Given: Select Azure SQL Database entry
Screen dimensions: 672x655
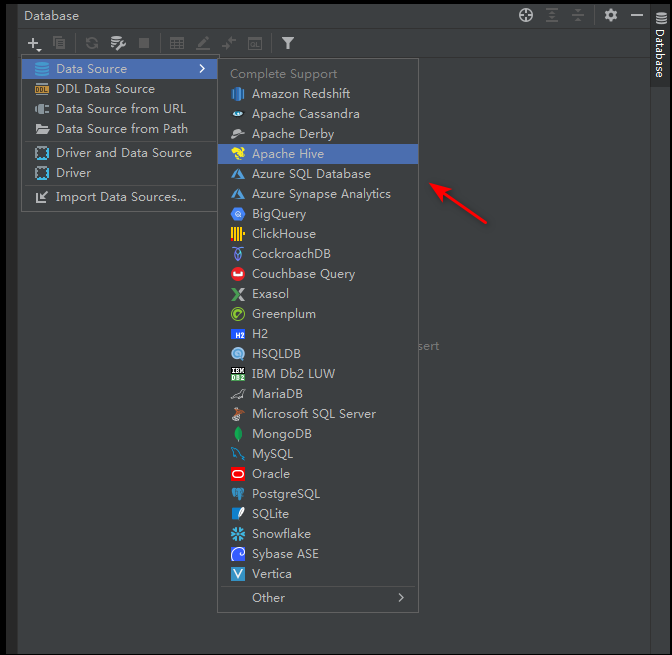Looking at the screenshot, I should click(318, 174).
